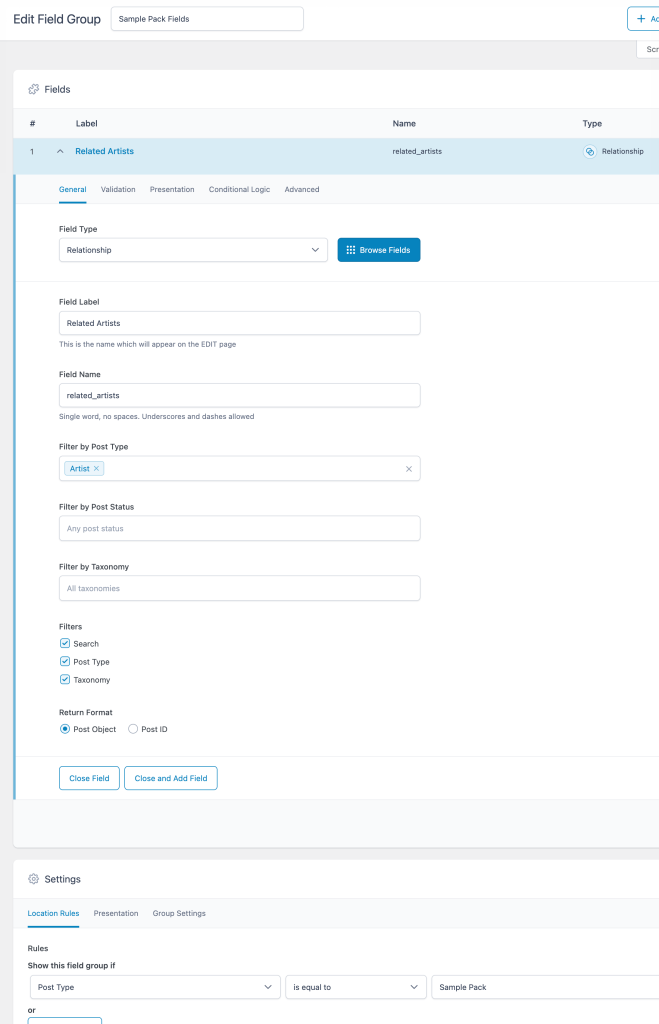Open the Group Settings tab
This screenshot has height=1024, width=659.
179,913
